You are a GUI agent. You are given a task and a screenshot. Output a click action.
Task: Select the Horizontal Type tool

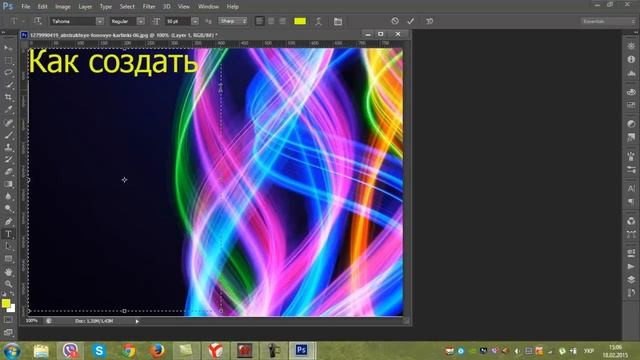tap(8, 234)
